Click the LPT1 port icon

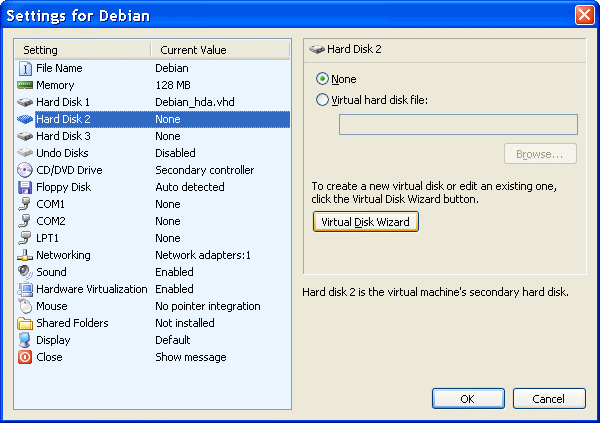click(x=25, y=238)
